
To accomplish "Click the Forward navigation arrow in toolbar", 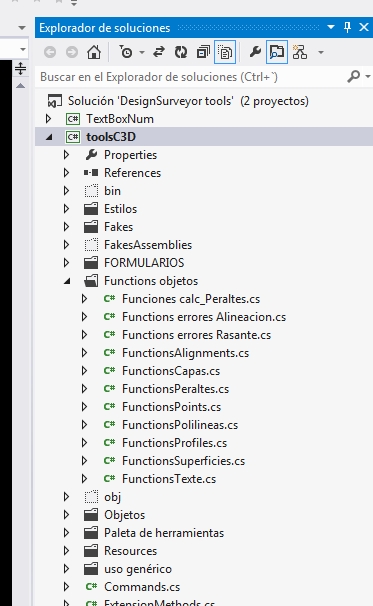I will point(72,52).
